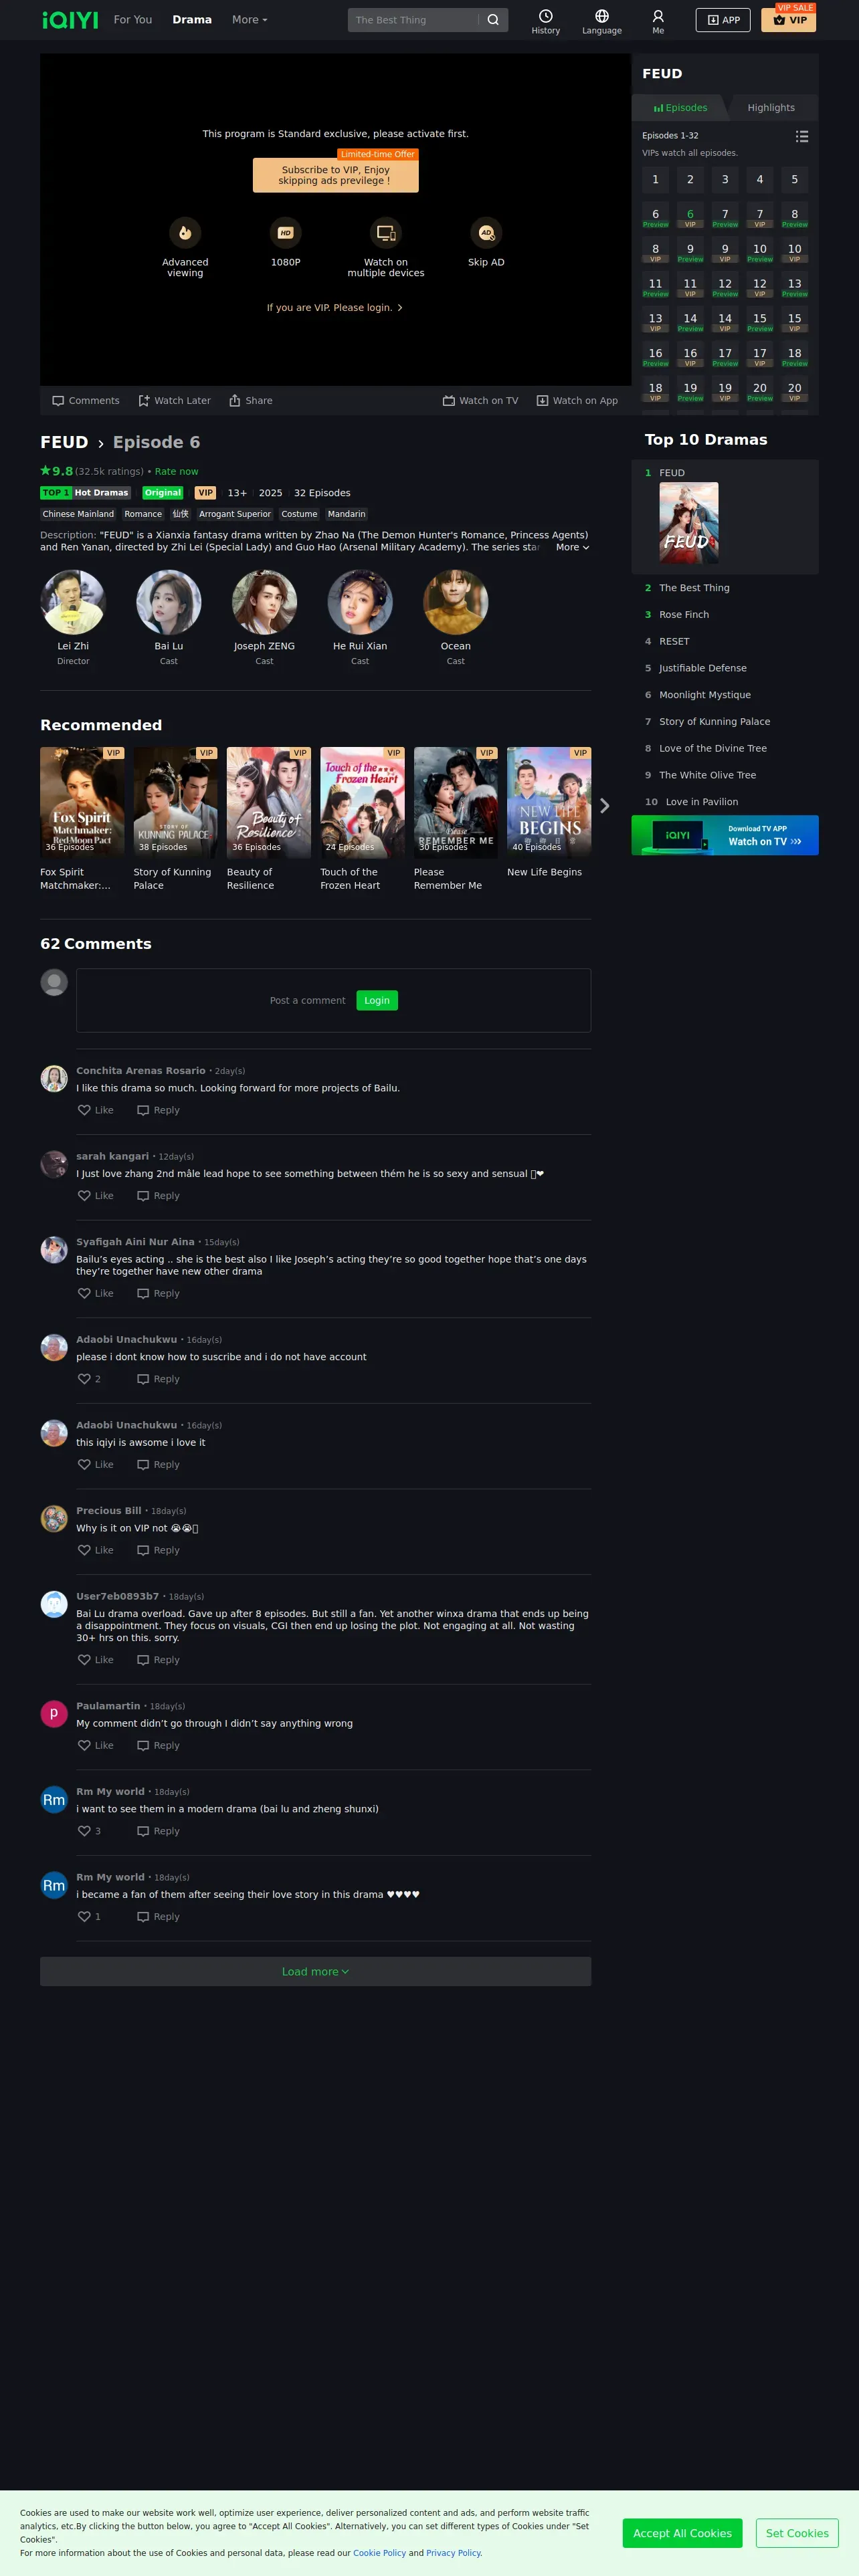Expand the More dropdown in navigation
Viewport: 859px width, 2576px height.
pos(249,20)
